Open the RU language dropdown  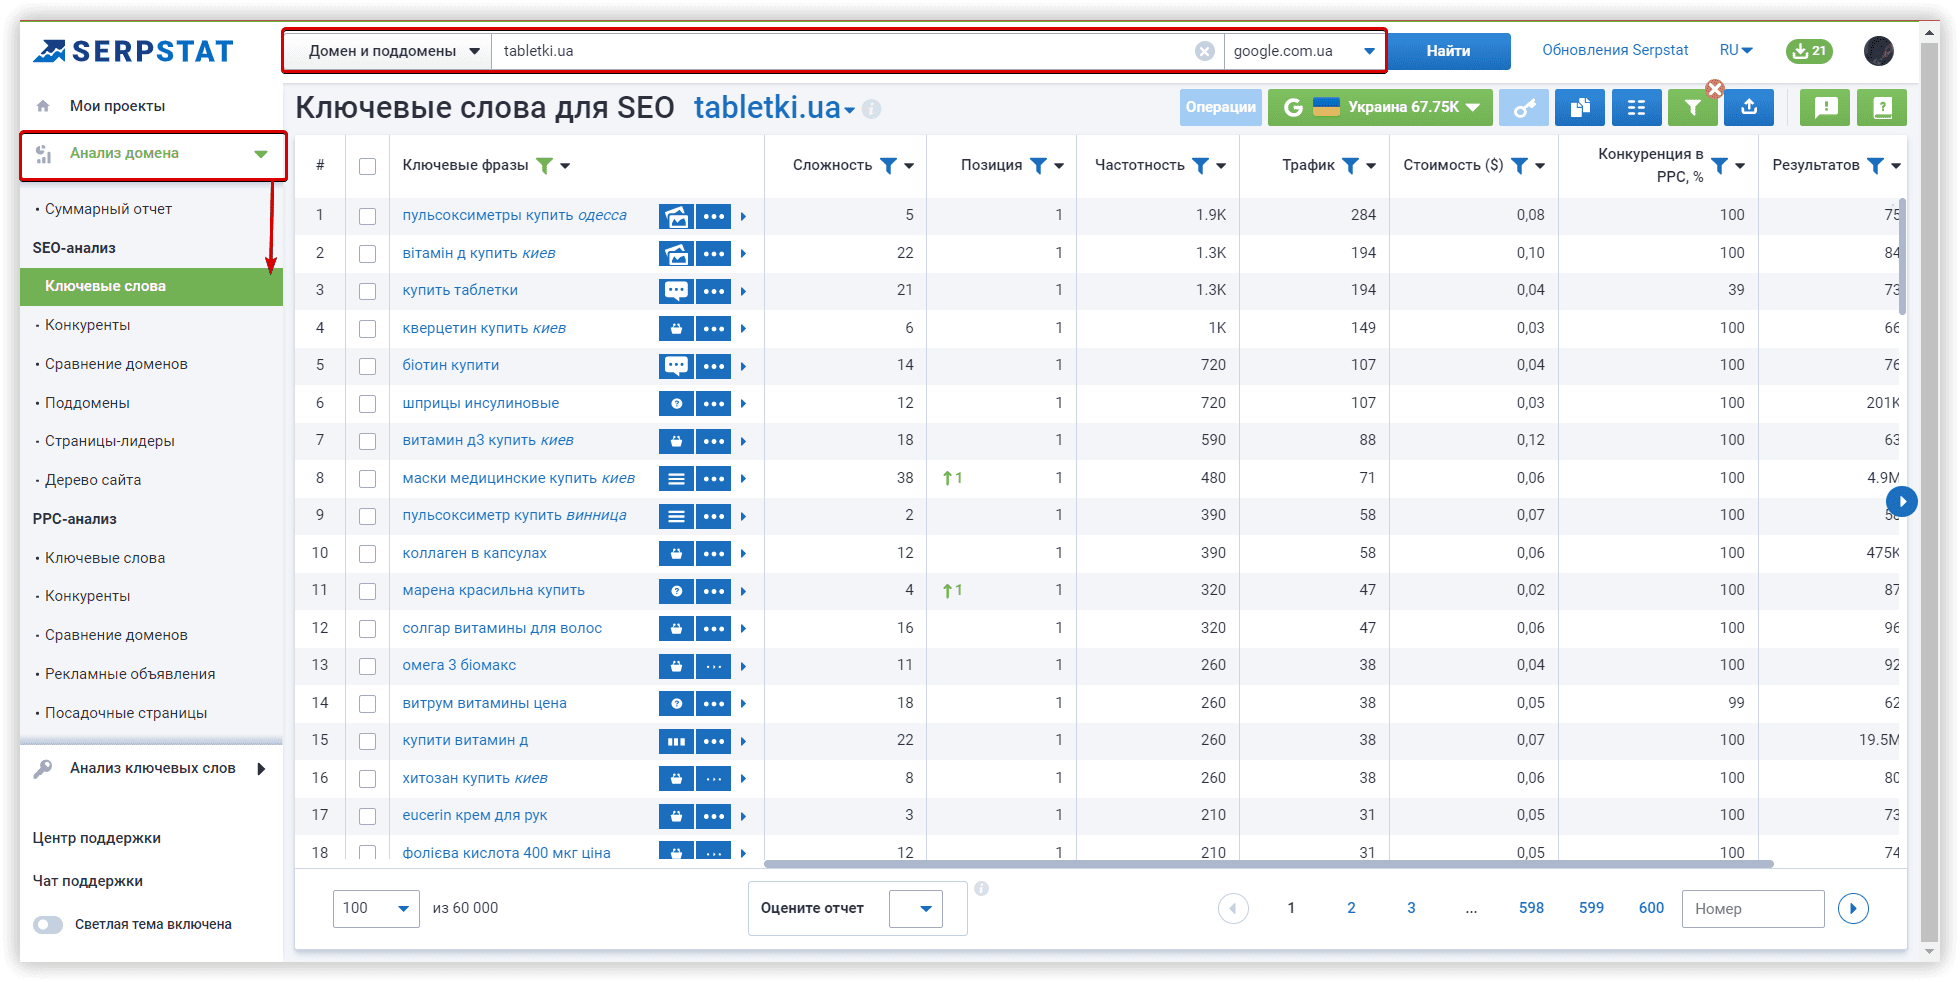[1736, 51]
